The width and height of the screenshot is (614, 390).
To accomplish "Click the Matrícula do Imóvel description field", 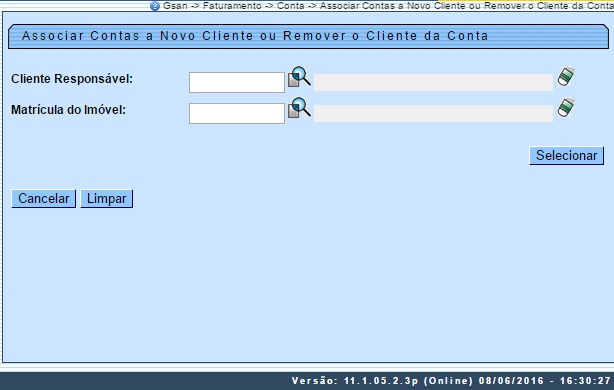I will 433,114.
